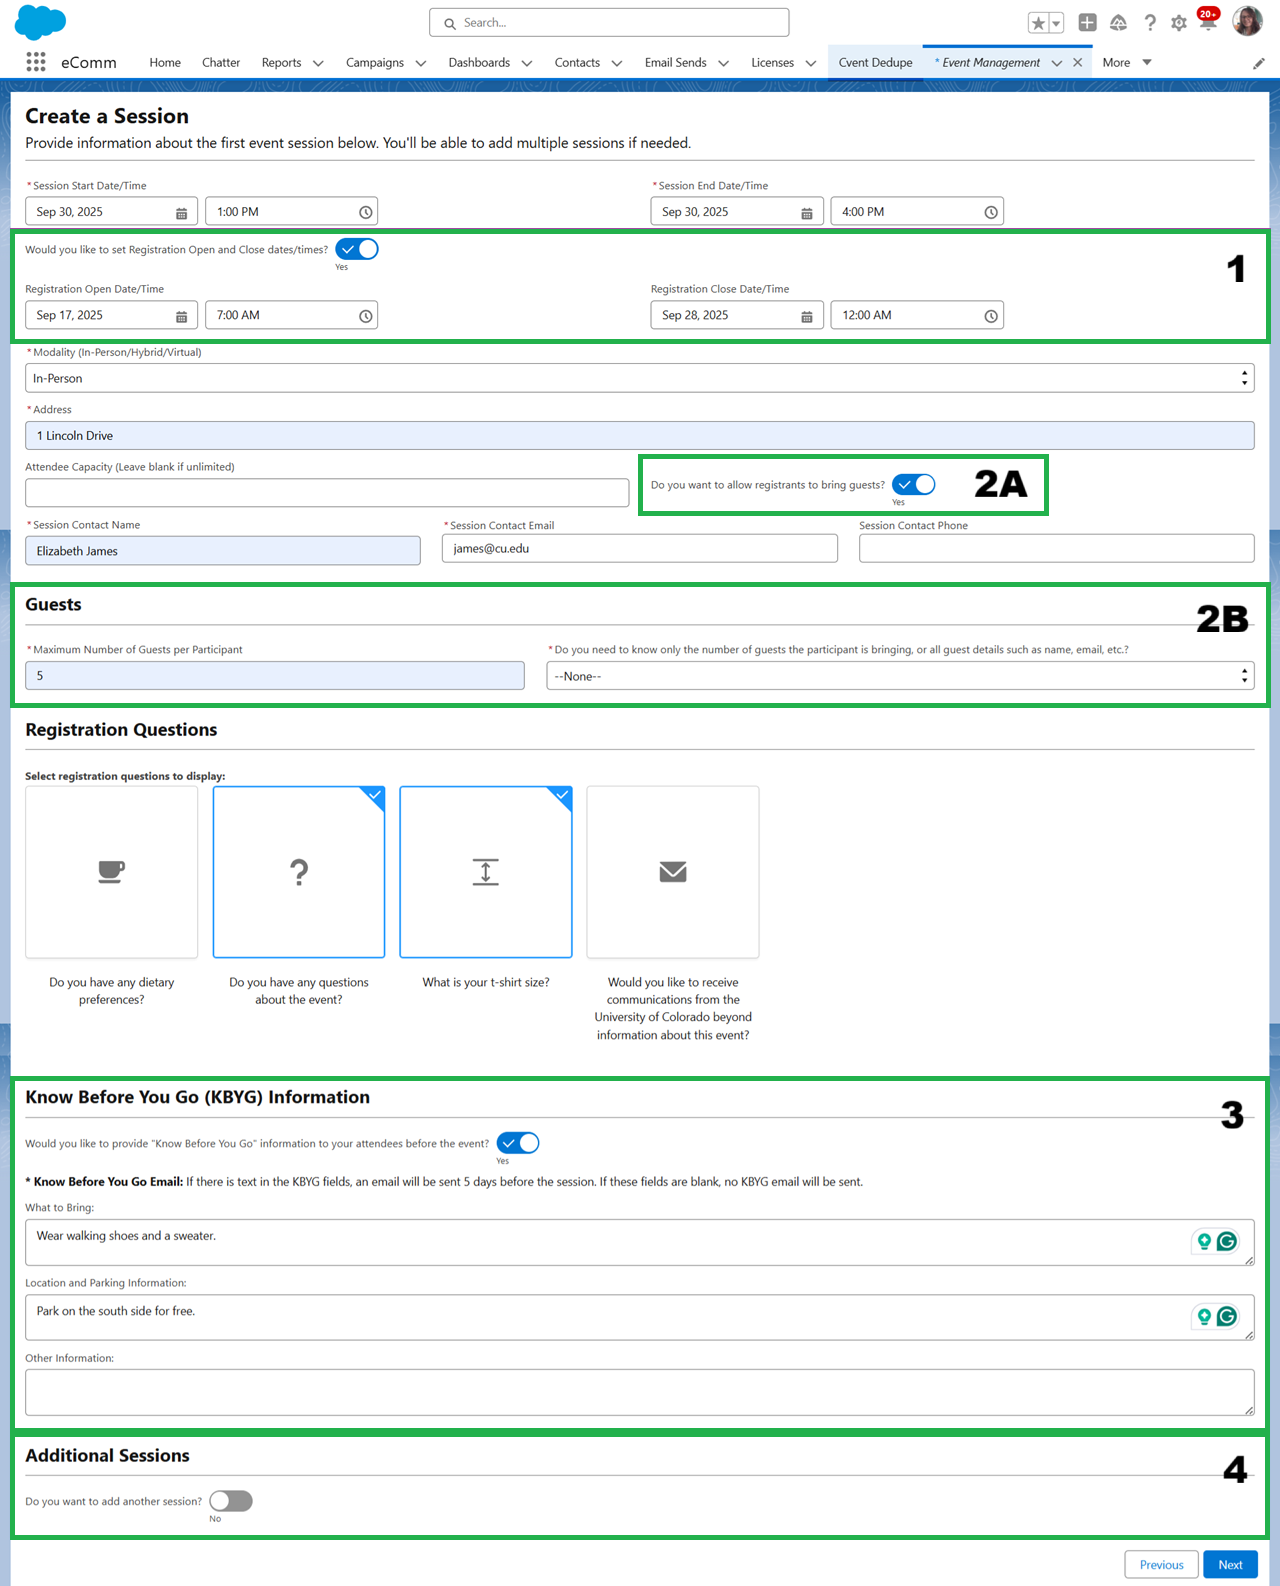Open Registration Close time clock picker

point(990,316)
